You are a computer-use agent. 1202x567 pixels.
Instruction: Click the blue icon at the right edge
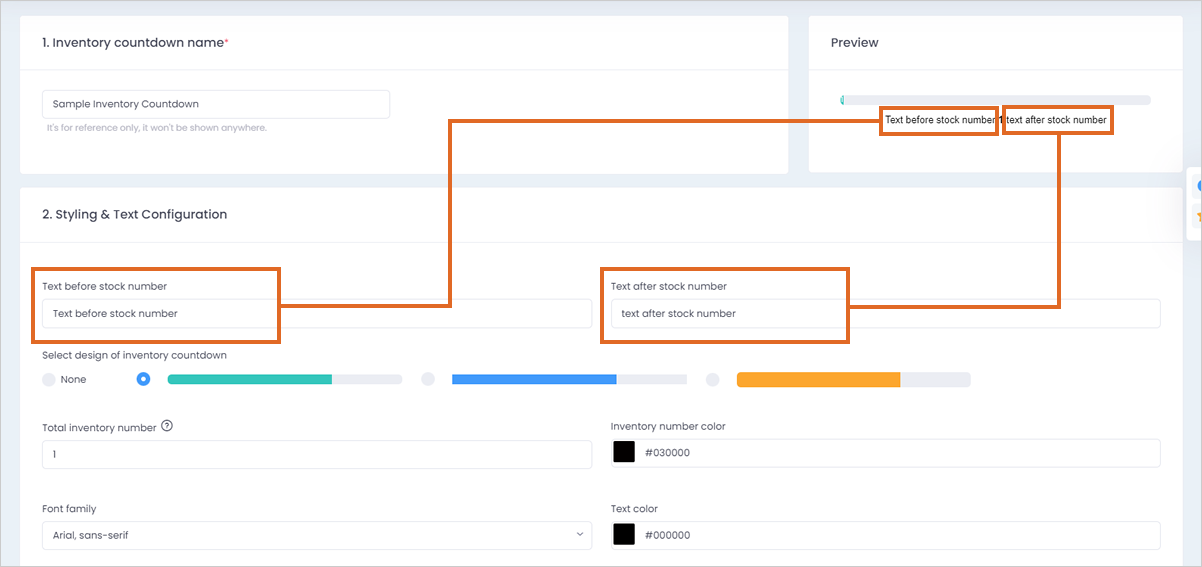(1198, 187)
